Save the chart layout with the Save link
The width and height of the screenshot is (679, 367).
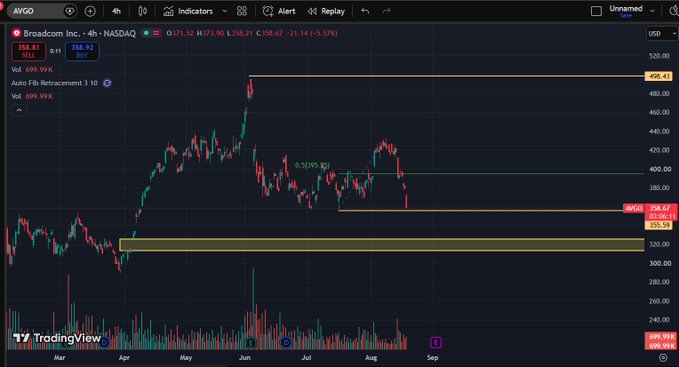[626, 16]
